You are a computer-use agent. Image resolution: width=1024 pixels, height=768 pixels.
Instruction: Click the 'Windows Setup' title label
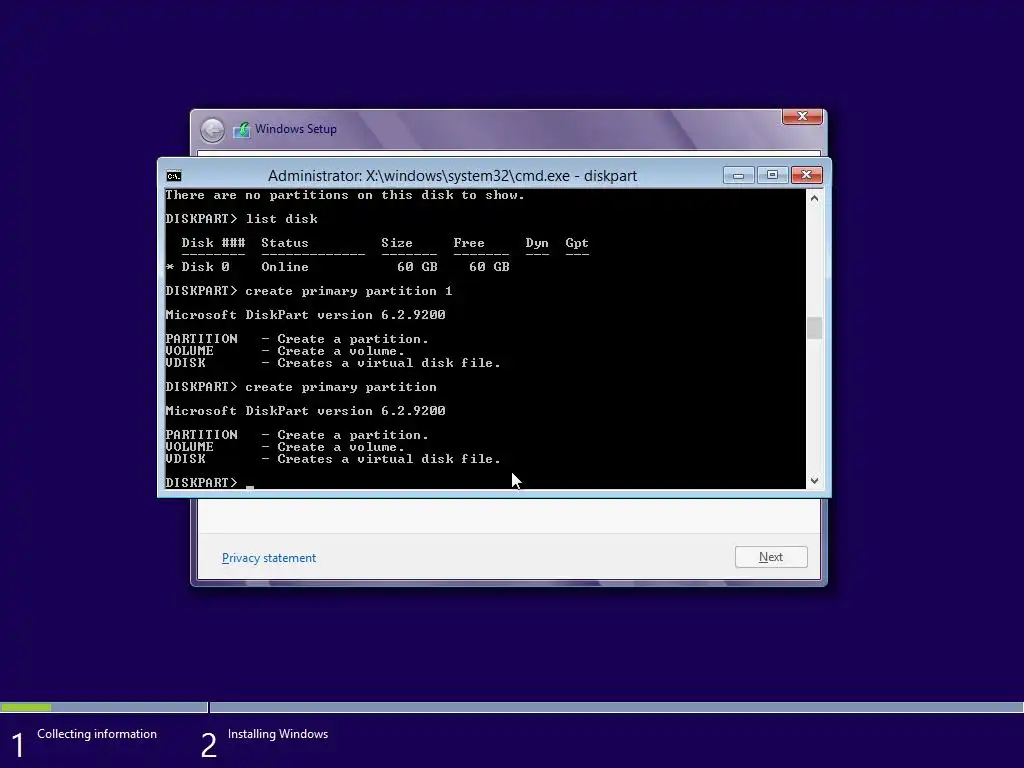coord(296,129)
